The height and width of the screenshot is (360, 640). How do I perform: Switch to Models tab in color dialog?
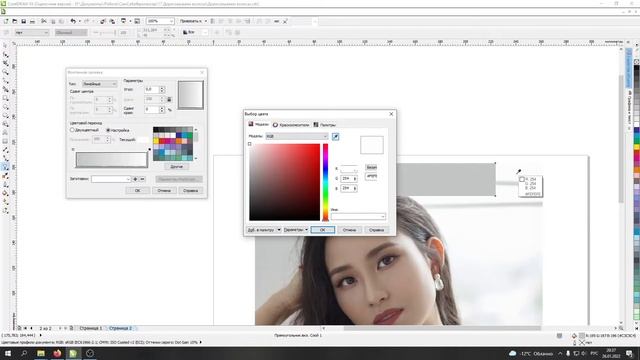pyautogui.click(x=259, y=124)
